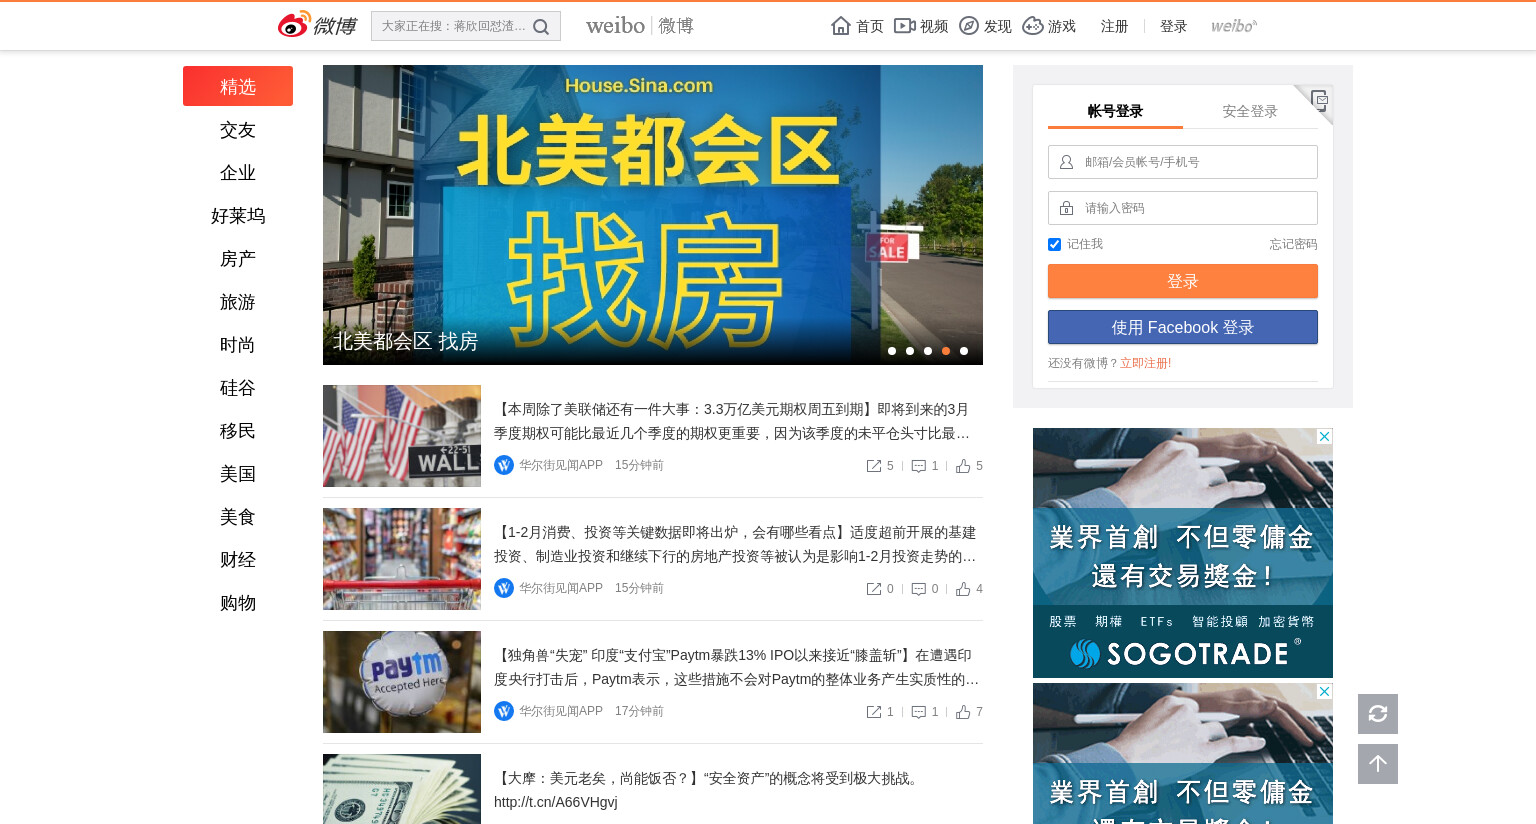Click 华尔街见闻APP avatar on 3.3万亿美元期权 post
The image size is (1536, 824).
(504, 465)
